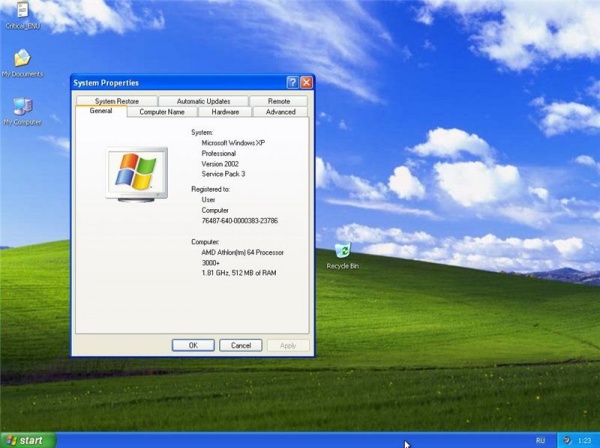Close the System Properties dialog

click(x=307, y=82)
